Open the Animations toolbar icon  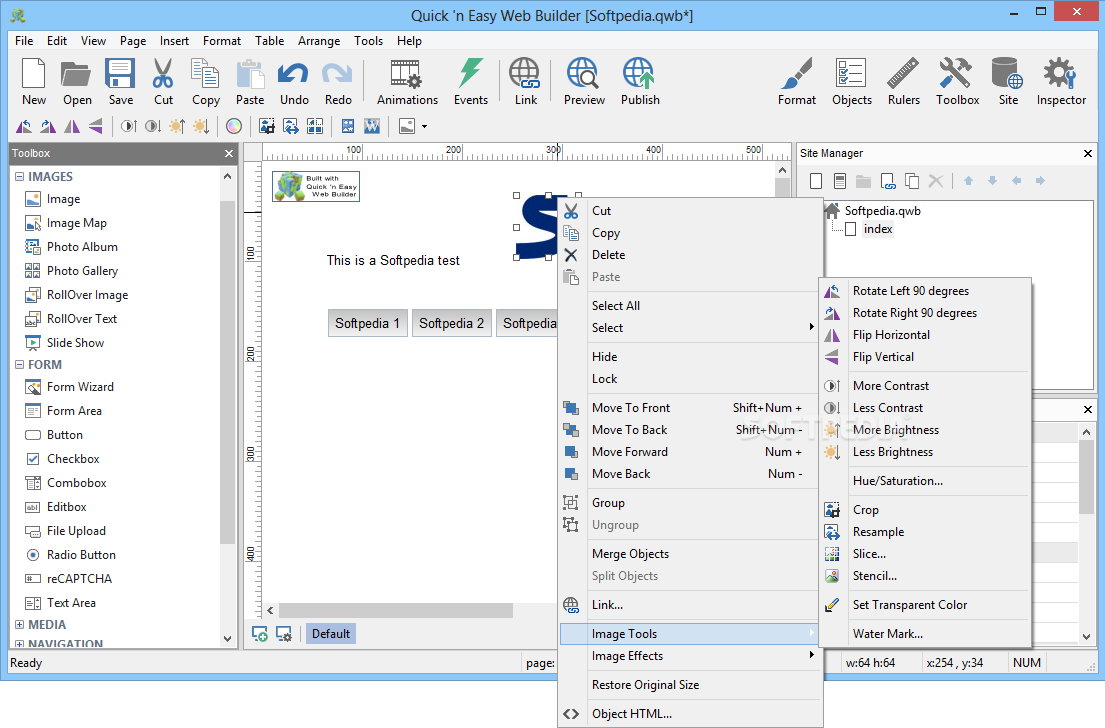tap(407, 82)
